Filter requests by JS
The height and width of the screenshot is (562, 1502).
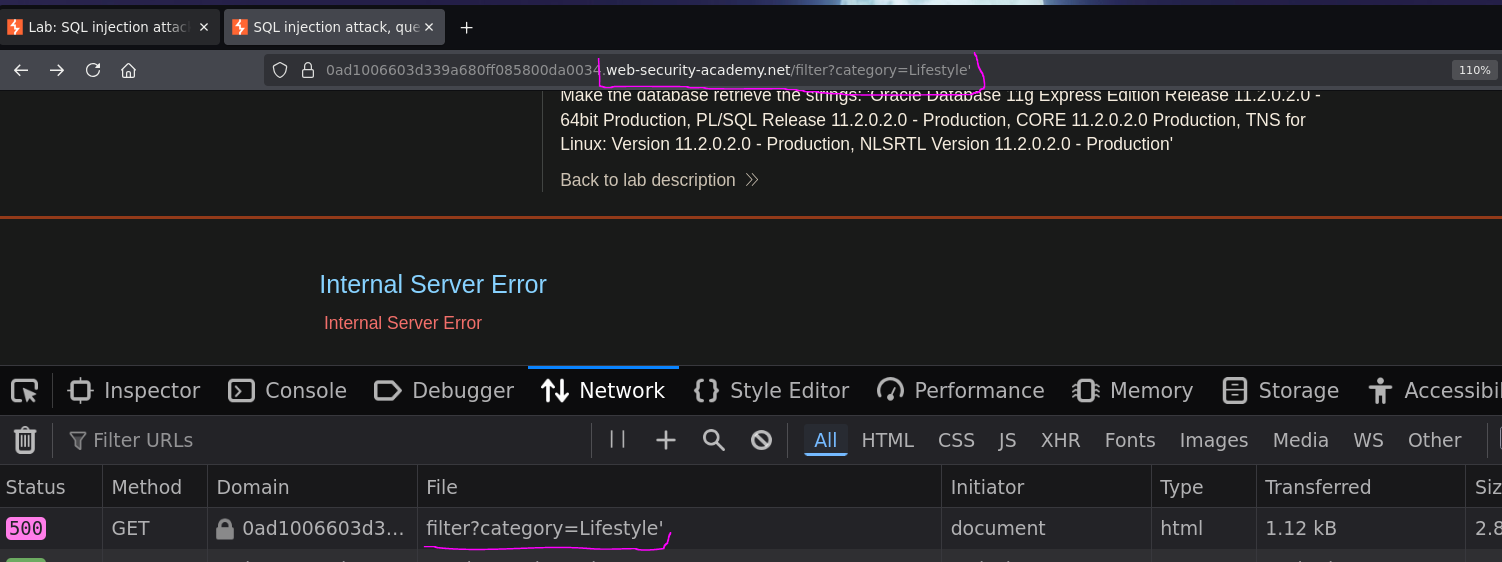tap(1008, 440)
